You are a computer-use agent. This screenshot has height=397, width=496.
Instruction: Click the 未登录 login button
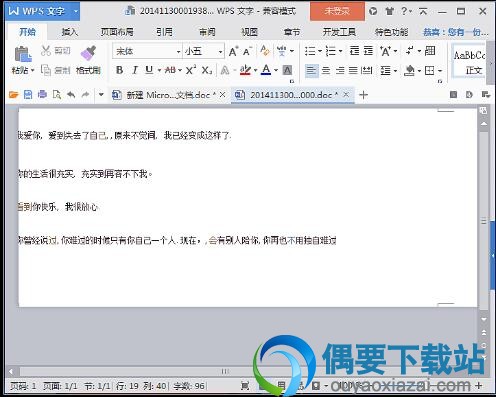(x=337, y=11)
